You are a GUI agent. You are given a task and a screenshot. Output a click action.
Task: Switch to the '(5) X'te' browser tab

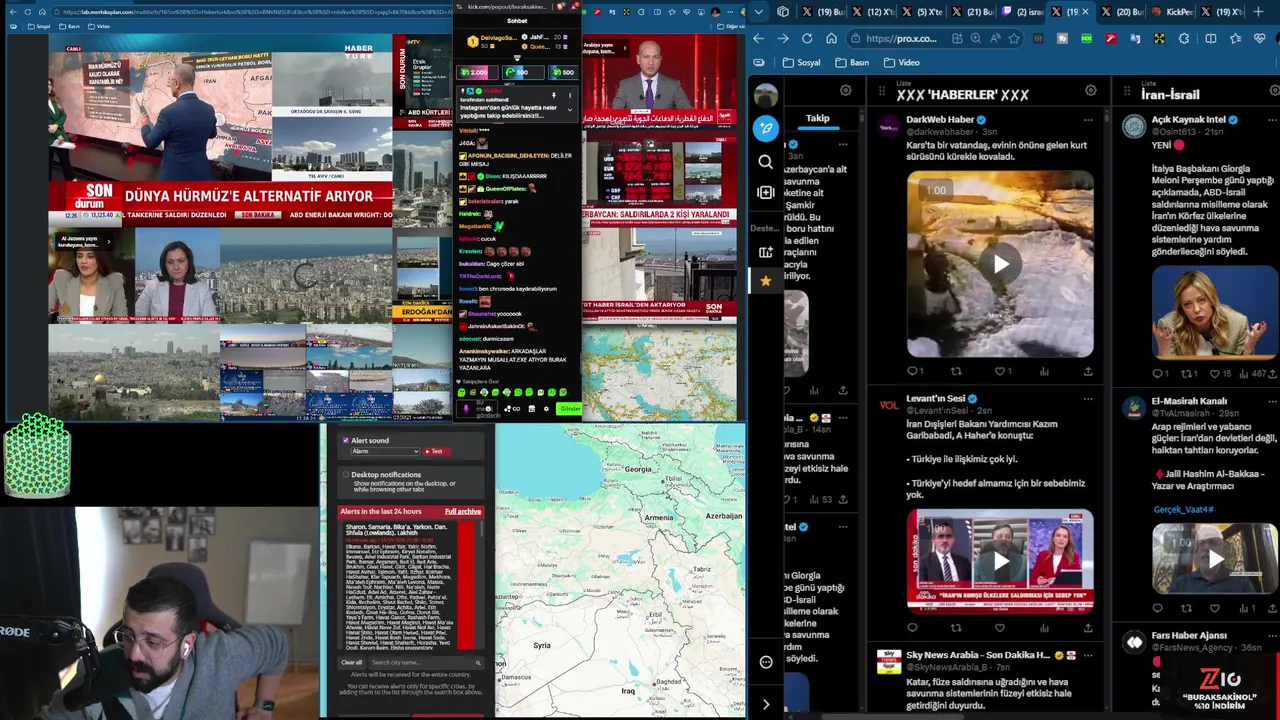point(922,12)
